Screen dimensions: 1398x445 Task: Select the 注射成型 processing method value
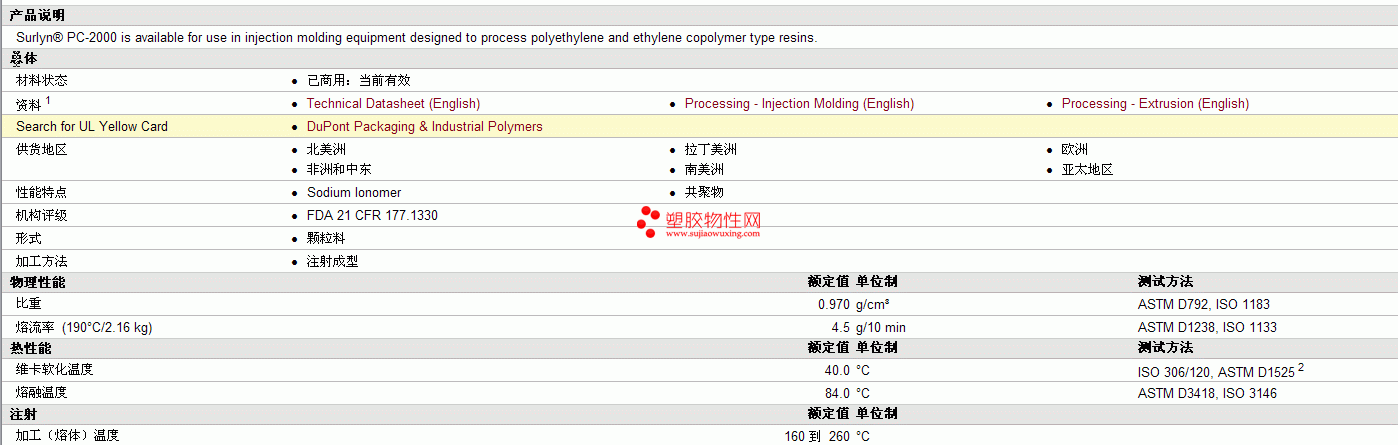point(332,261)
